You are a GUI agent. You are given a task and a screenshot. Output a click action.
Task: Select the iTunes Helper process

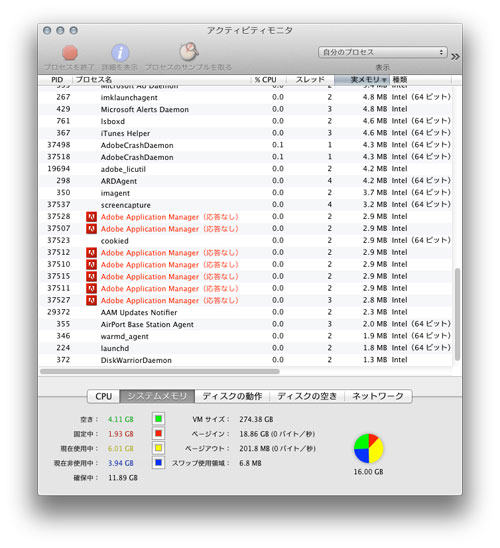click(245, 133)
